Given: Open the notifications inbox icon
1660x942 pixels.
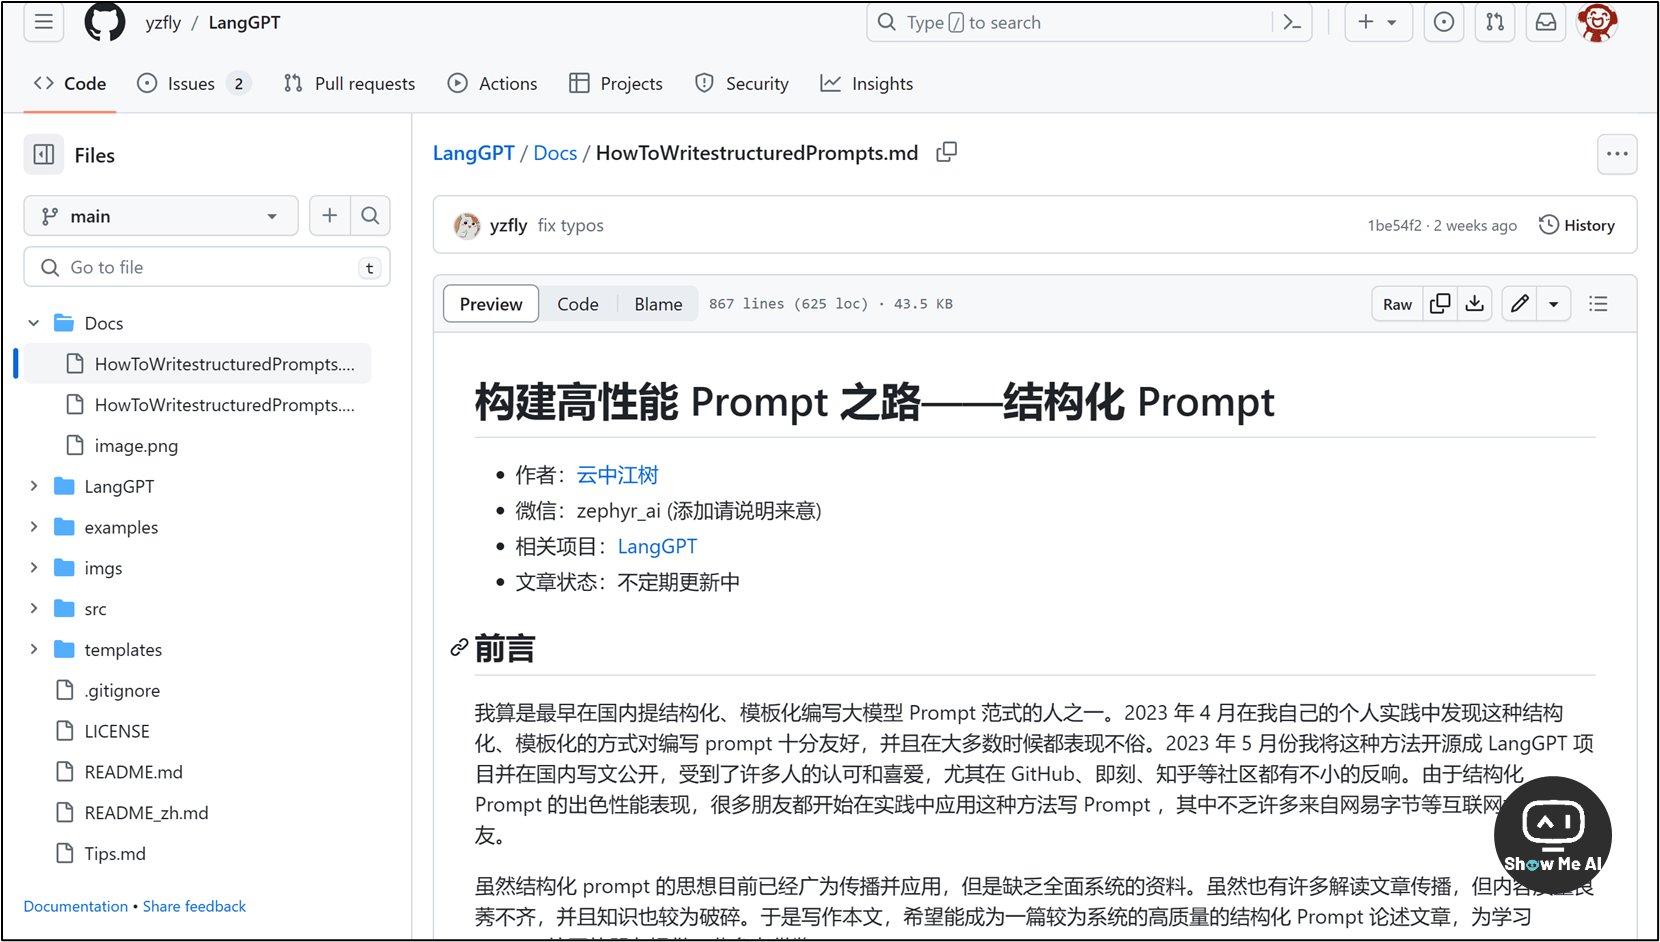Looking at the screenshot, I should coord(1546,22).
